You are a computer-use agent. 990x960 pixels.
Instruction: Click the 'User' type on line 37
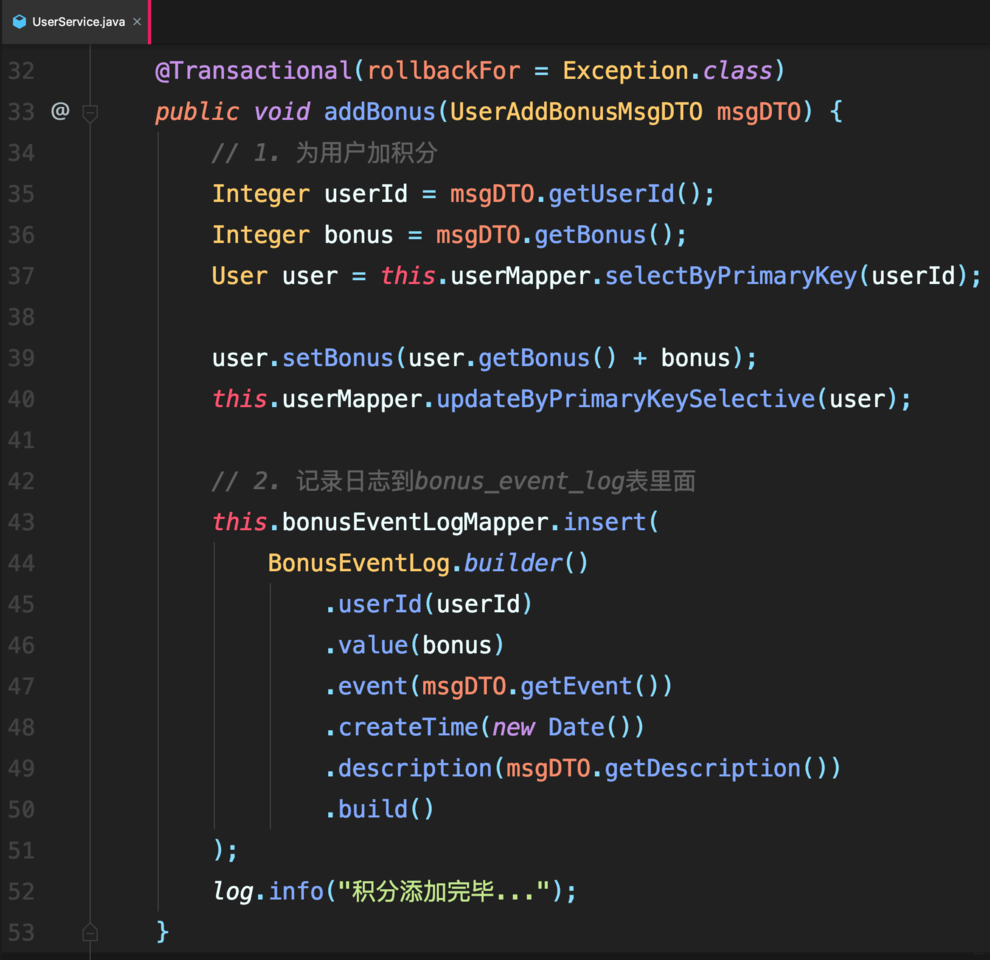coord(240,276)
